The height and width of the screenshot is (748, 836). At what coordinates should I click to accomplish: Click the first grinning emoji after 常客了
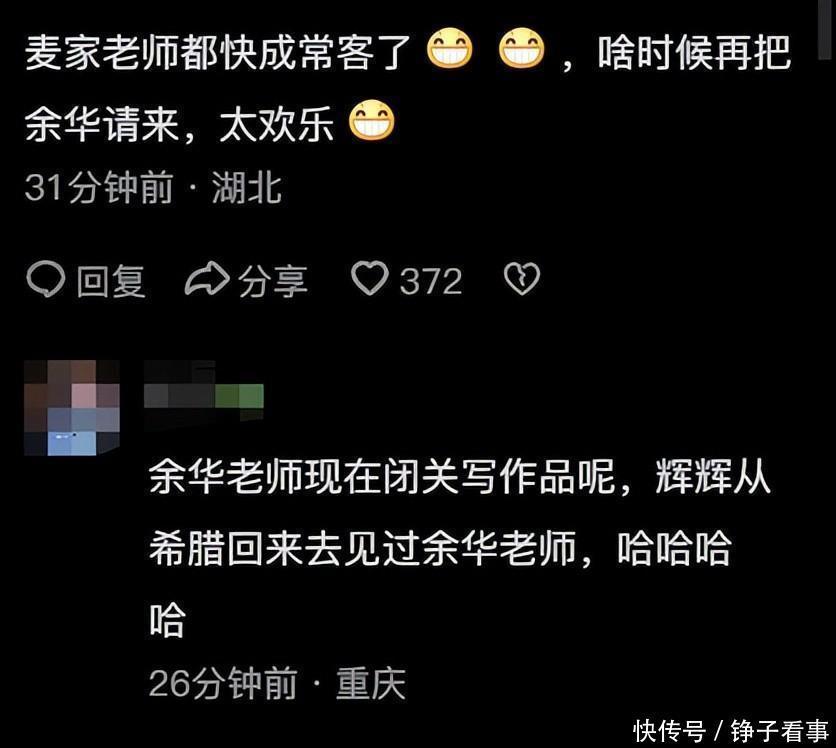(x=449, y=49)
